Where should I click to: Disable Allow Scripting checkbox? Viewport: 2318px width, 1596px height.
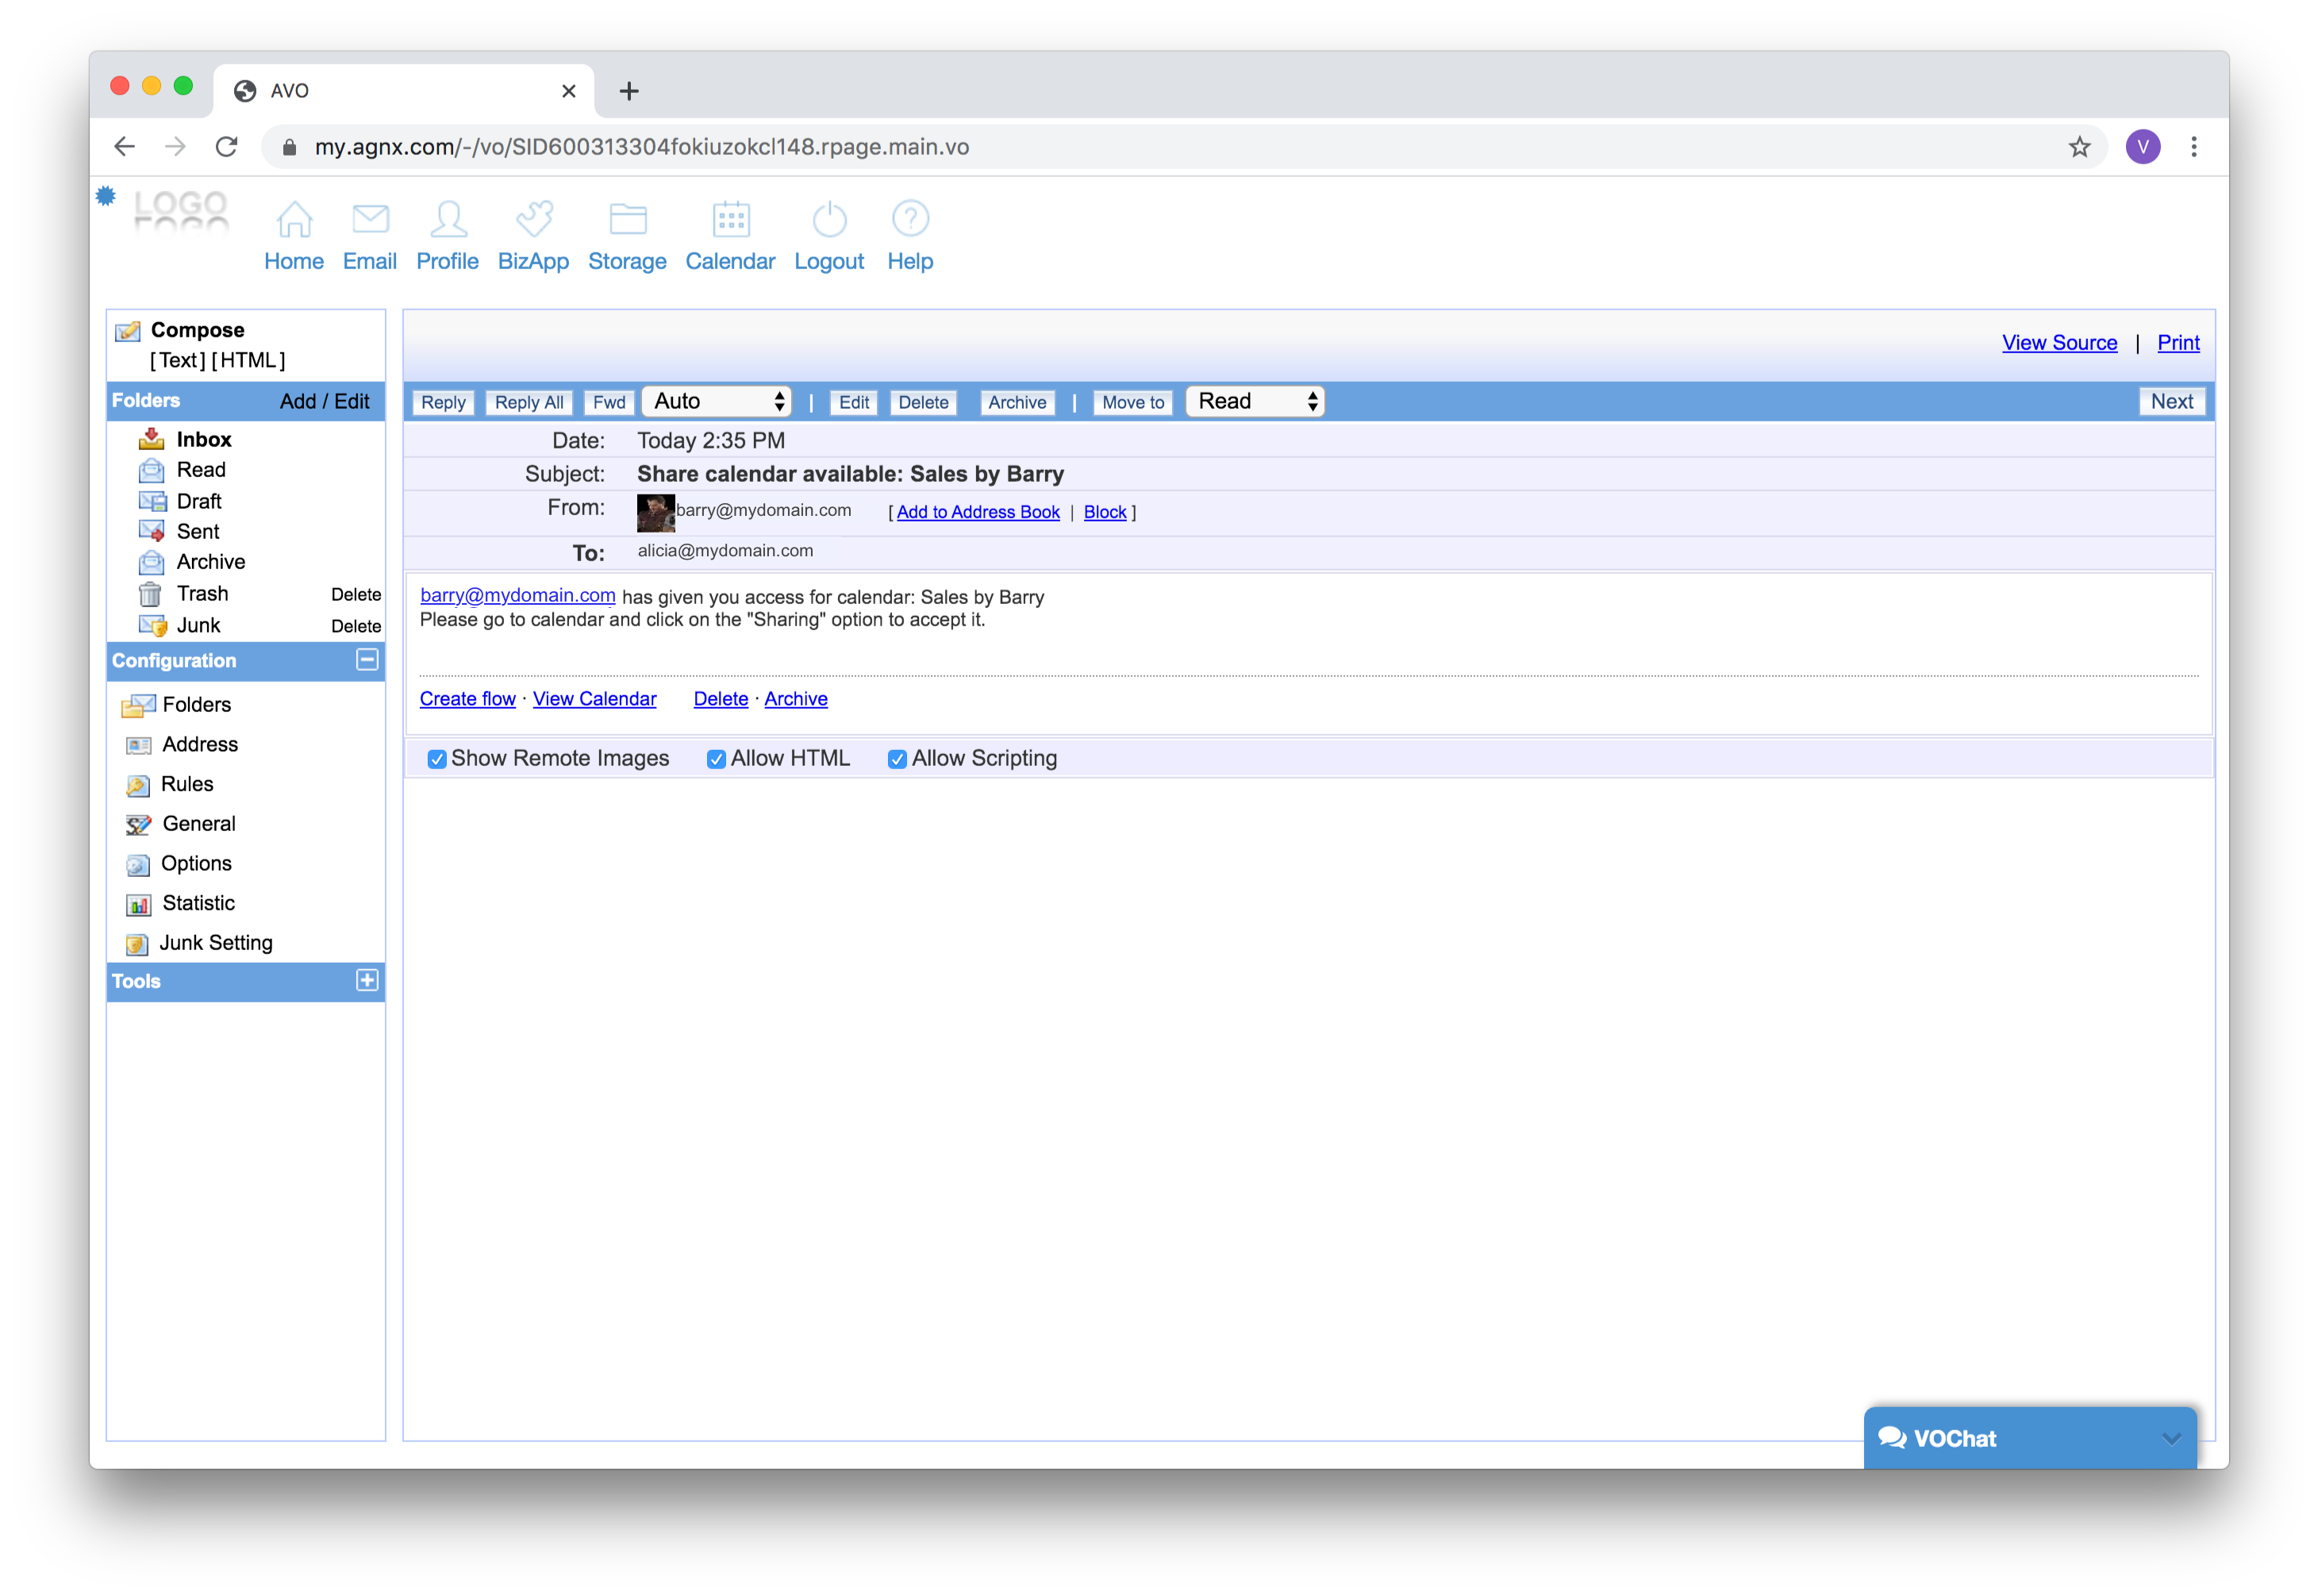(897, 759)
